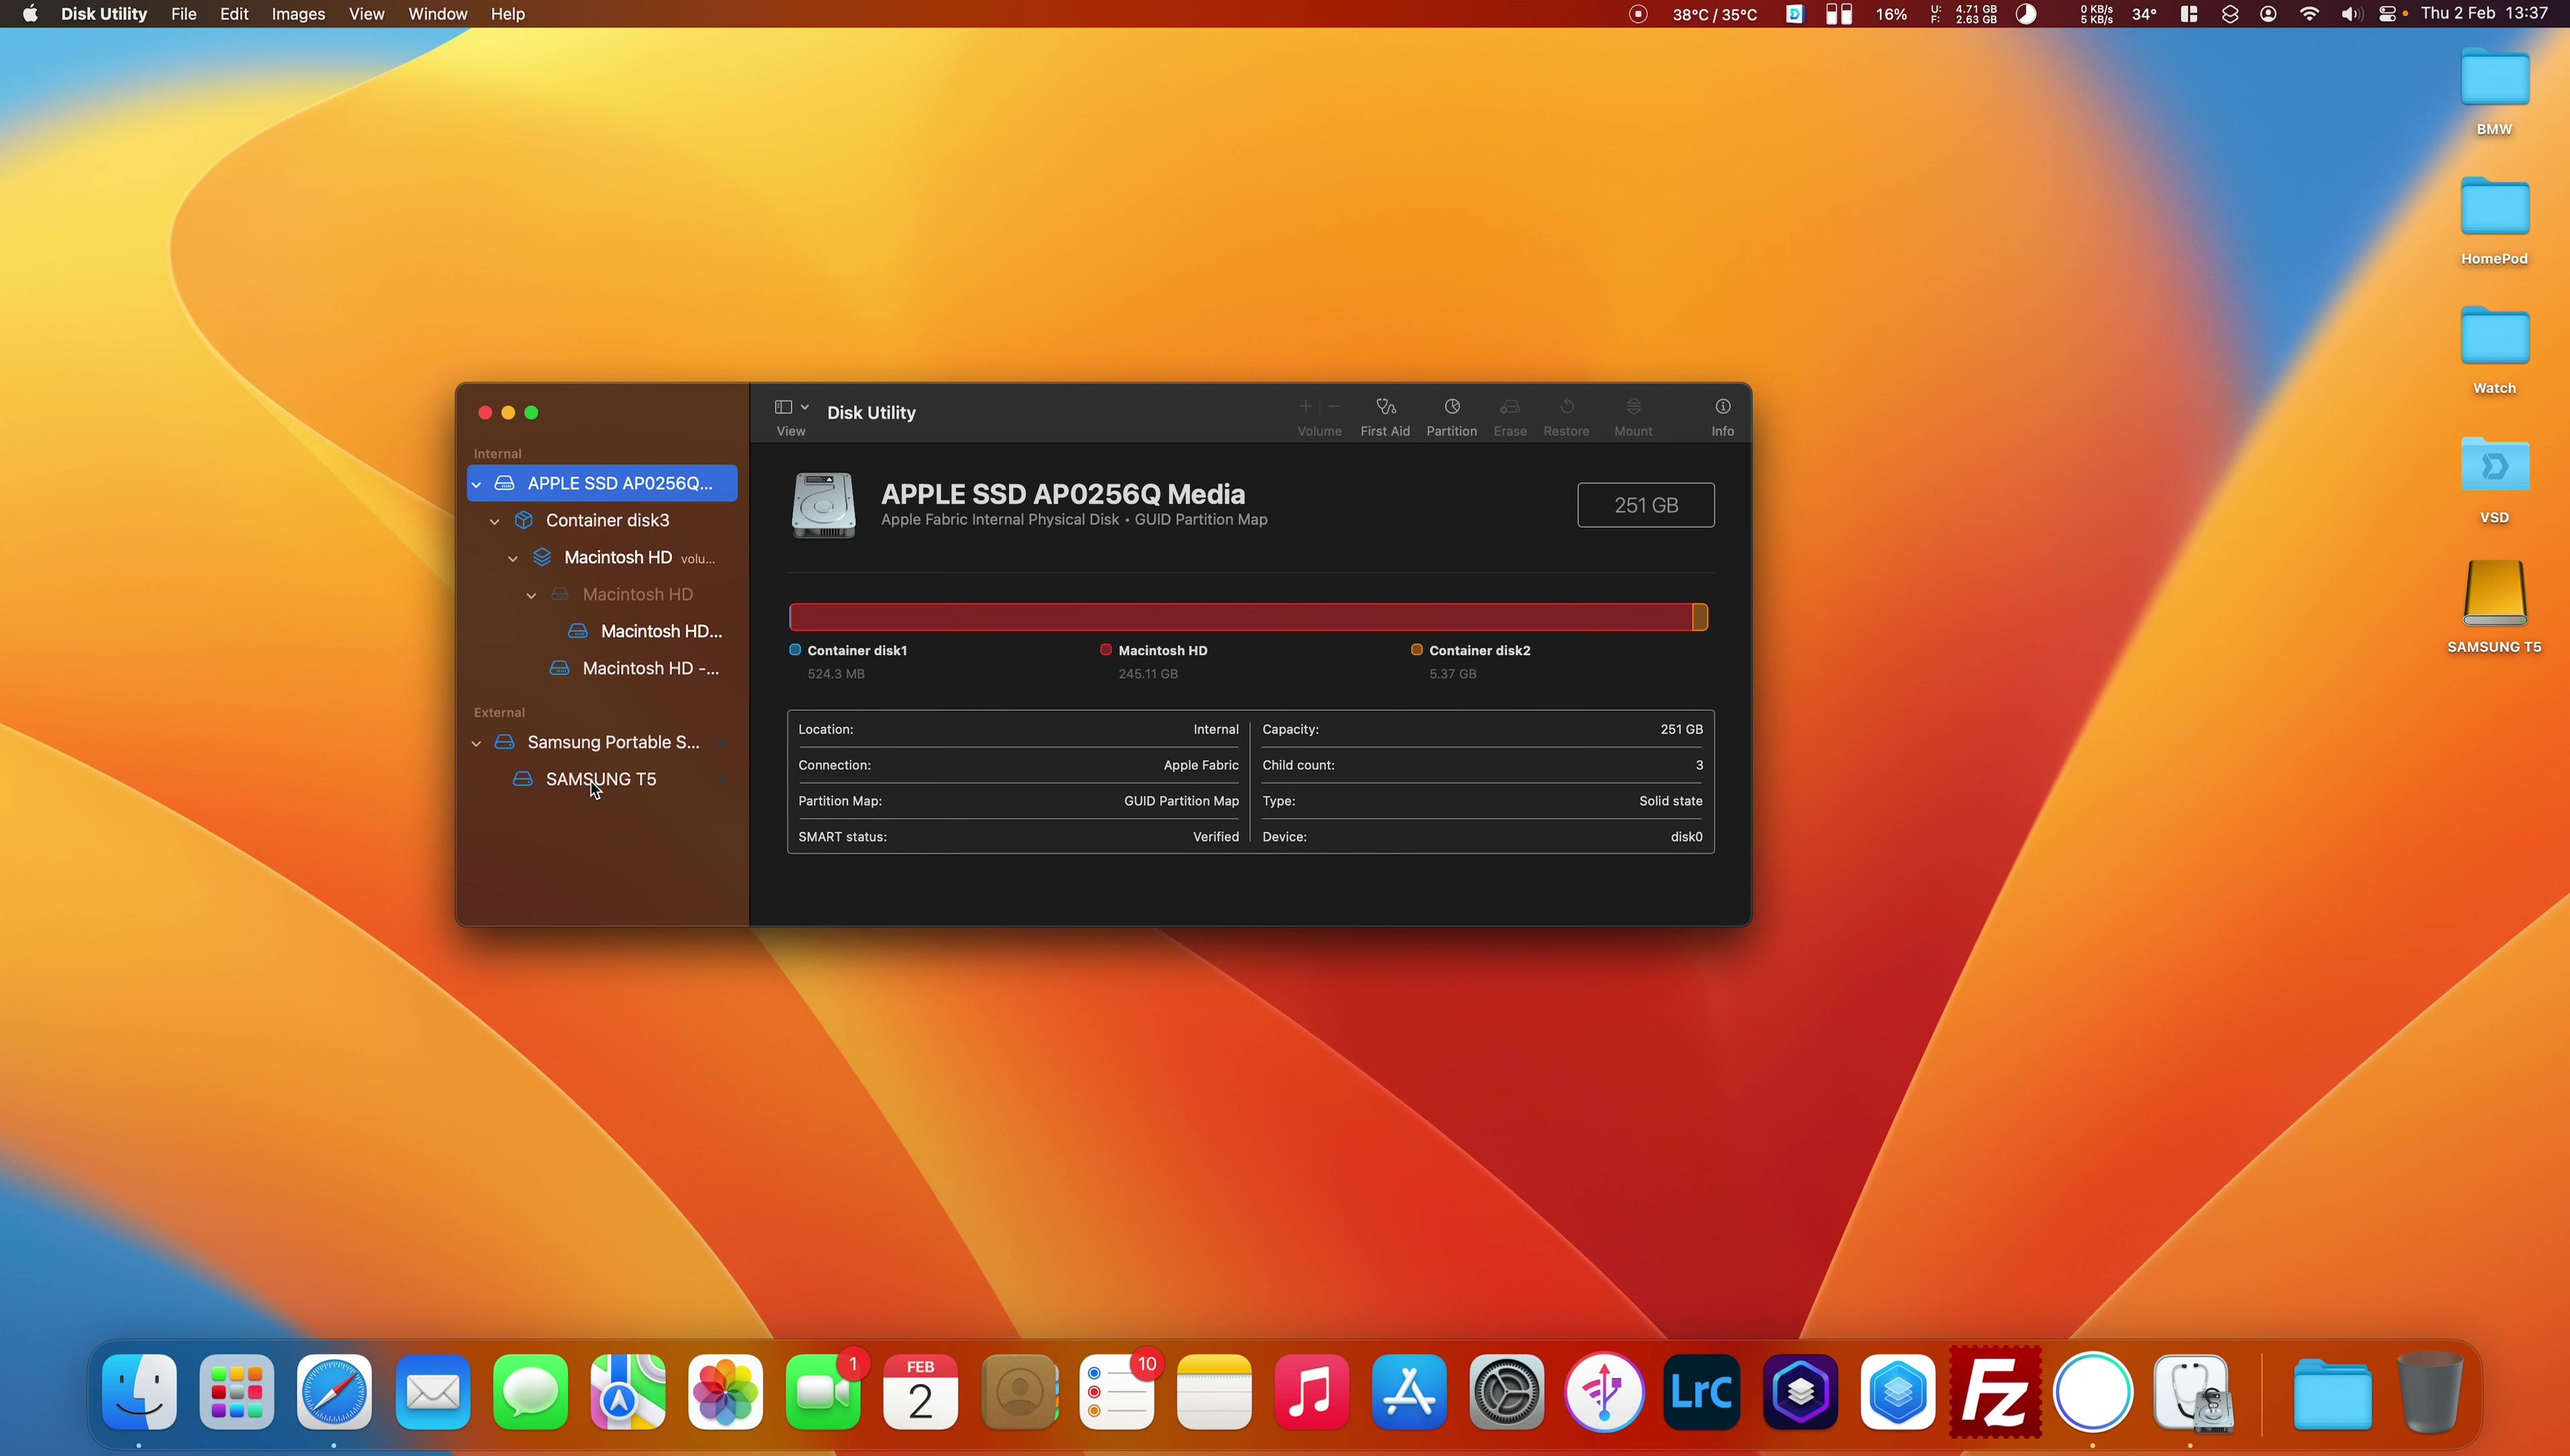Click the 251 GB capacity box
Image resolution: width=2570 pixels, height=1456 pixels.
[x=1645, y=505]
